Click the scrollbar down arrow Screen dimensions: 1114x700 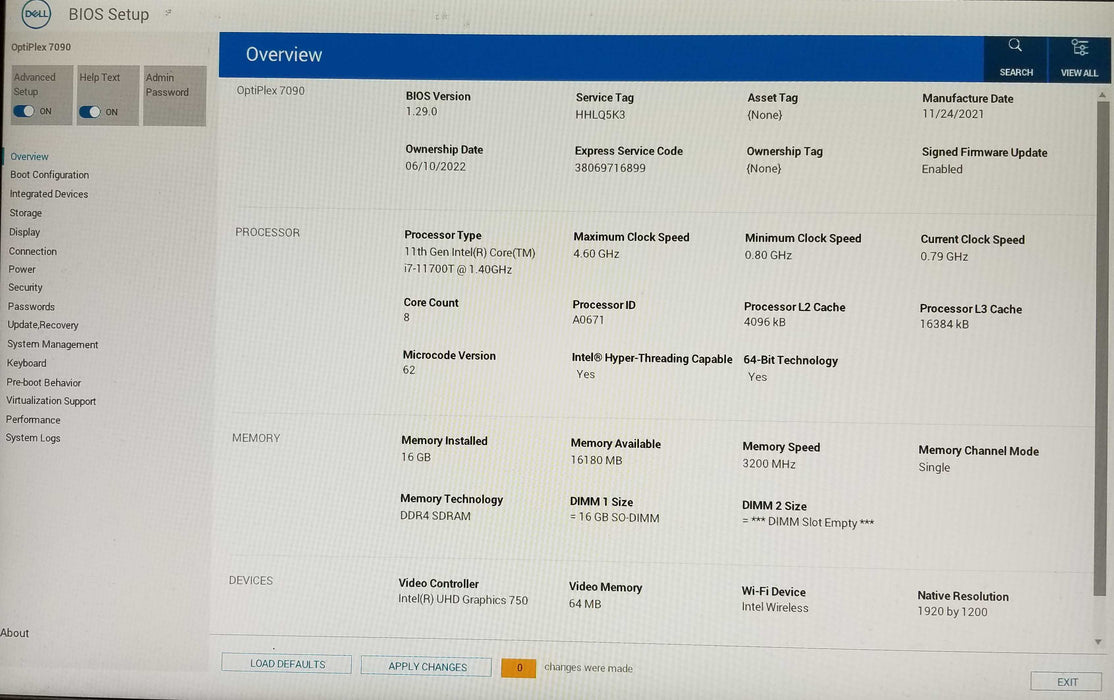point(1098,642)
